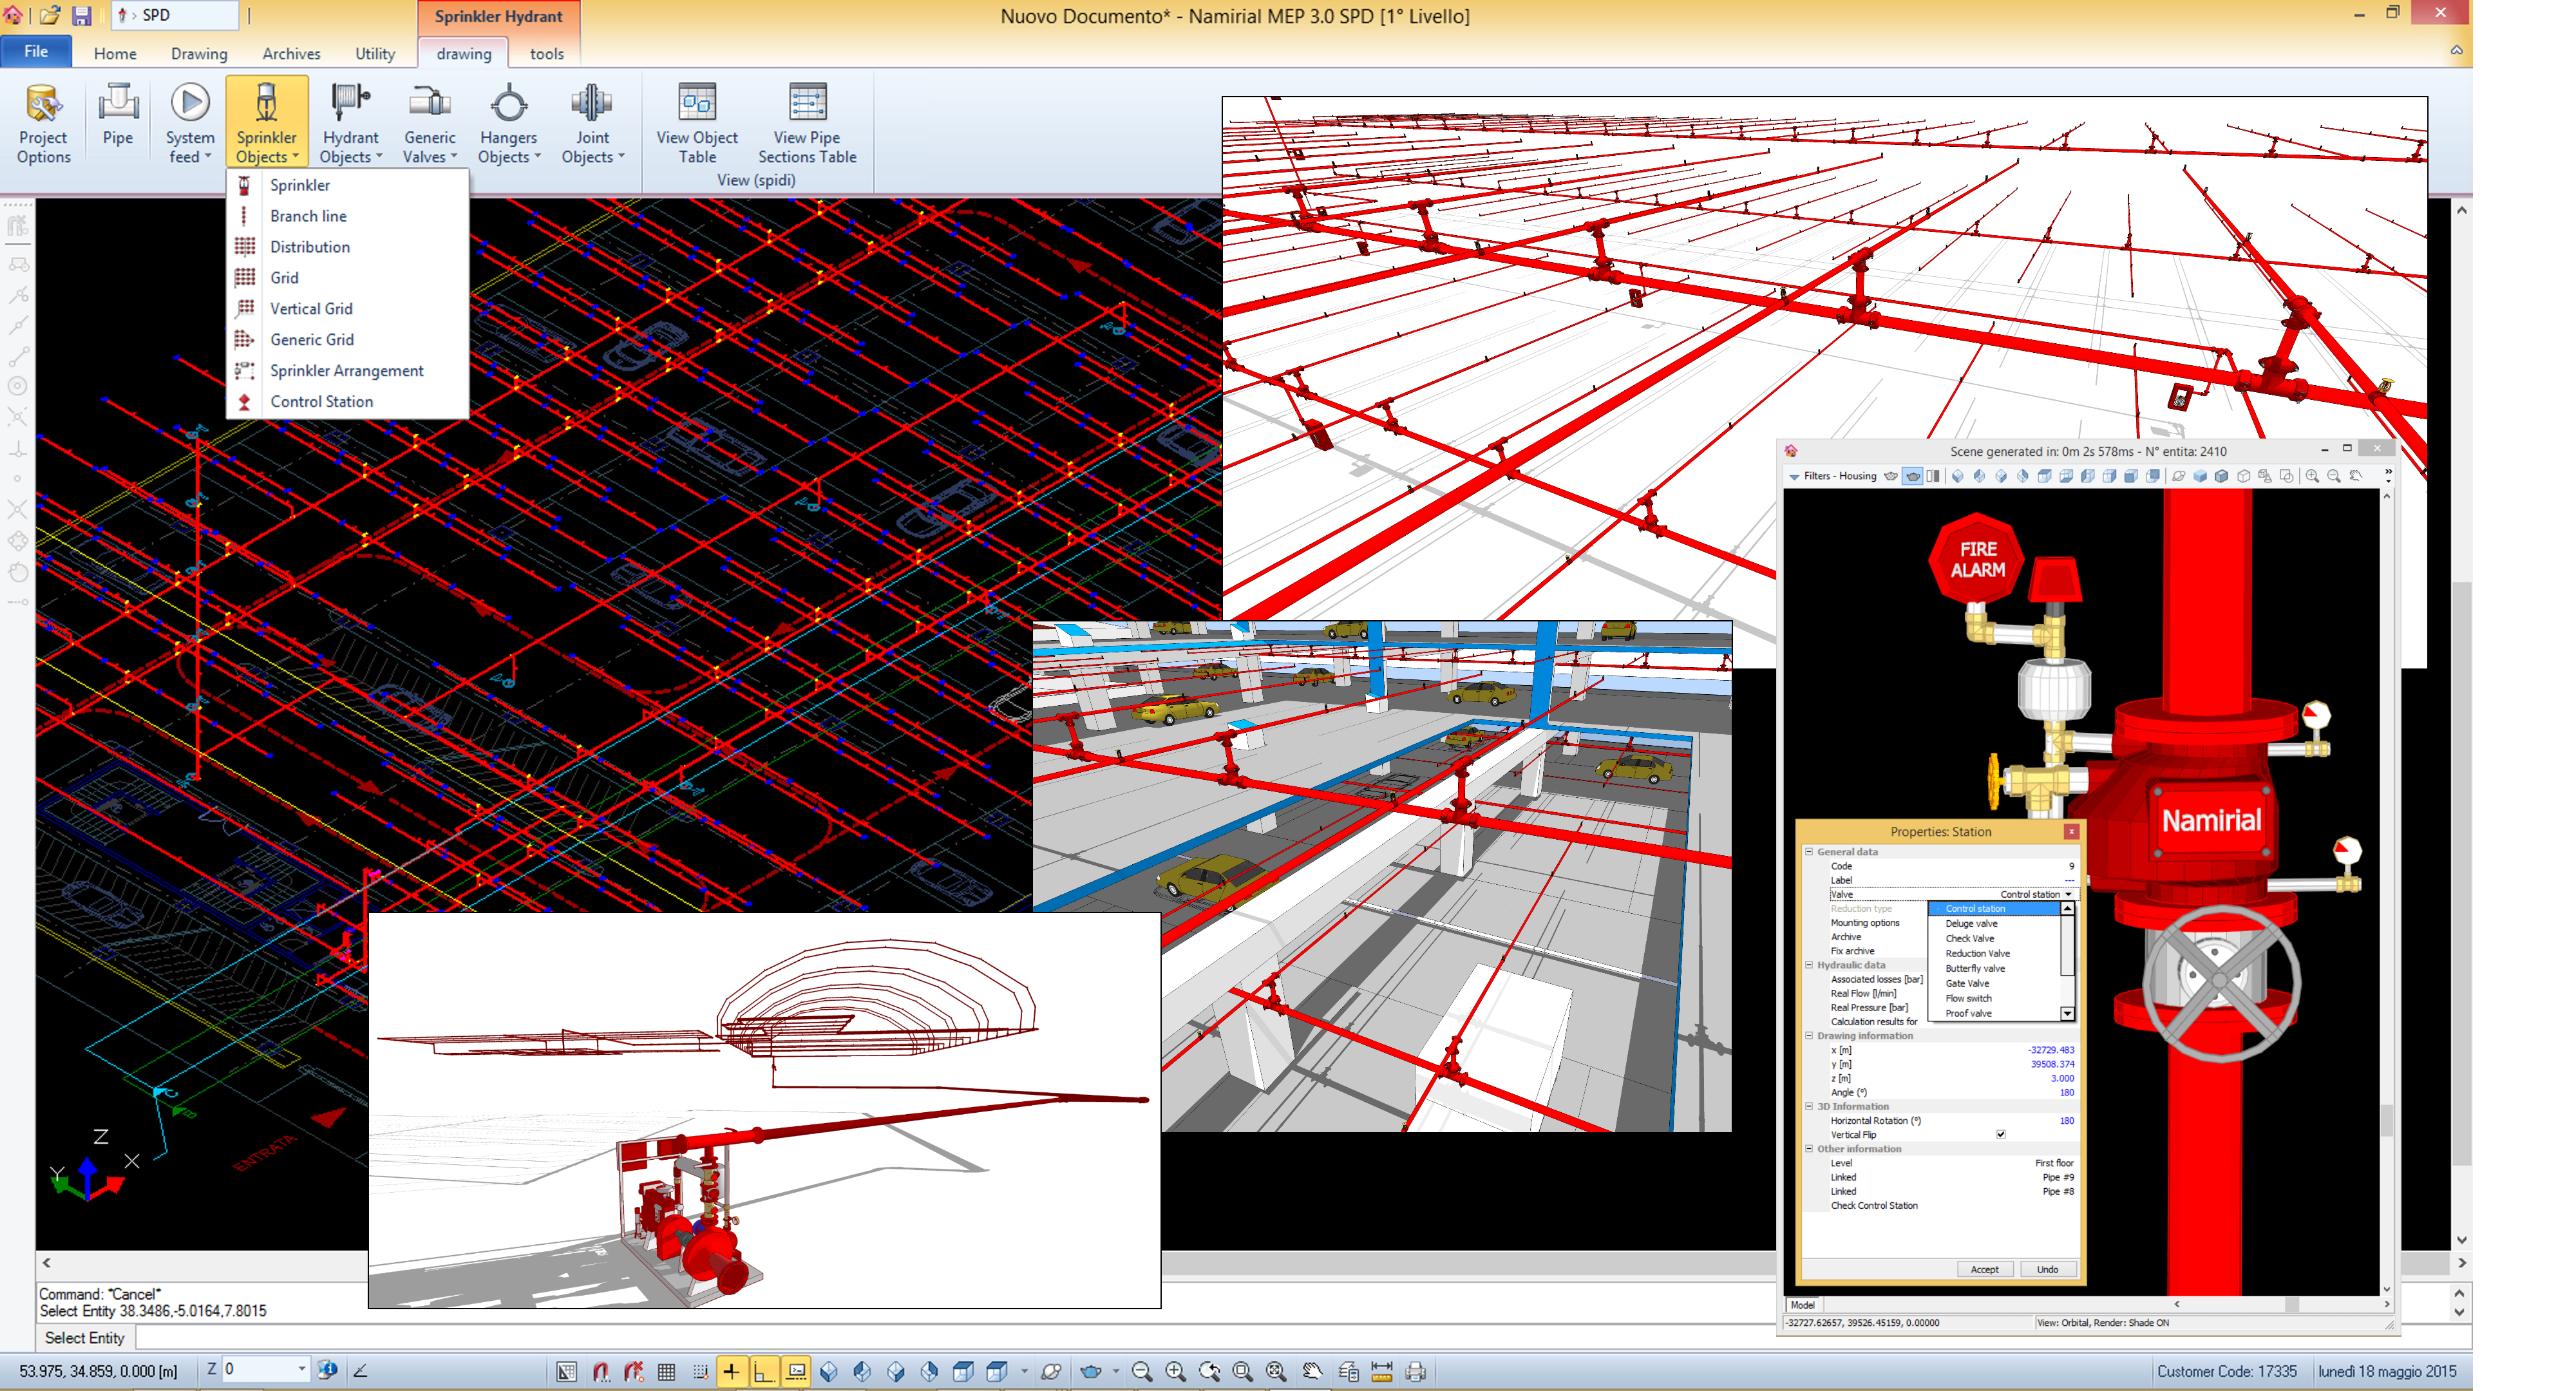Open View Object Table
Image resolution: width=2576 pixels, height=1391 pixels.
click(x=697, y=123)
